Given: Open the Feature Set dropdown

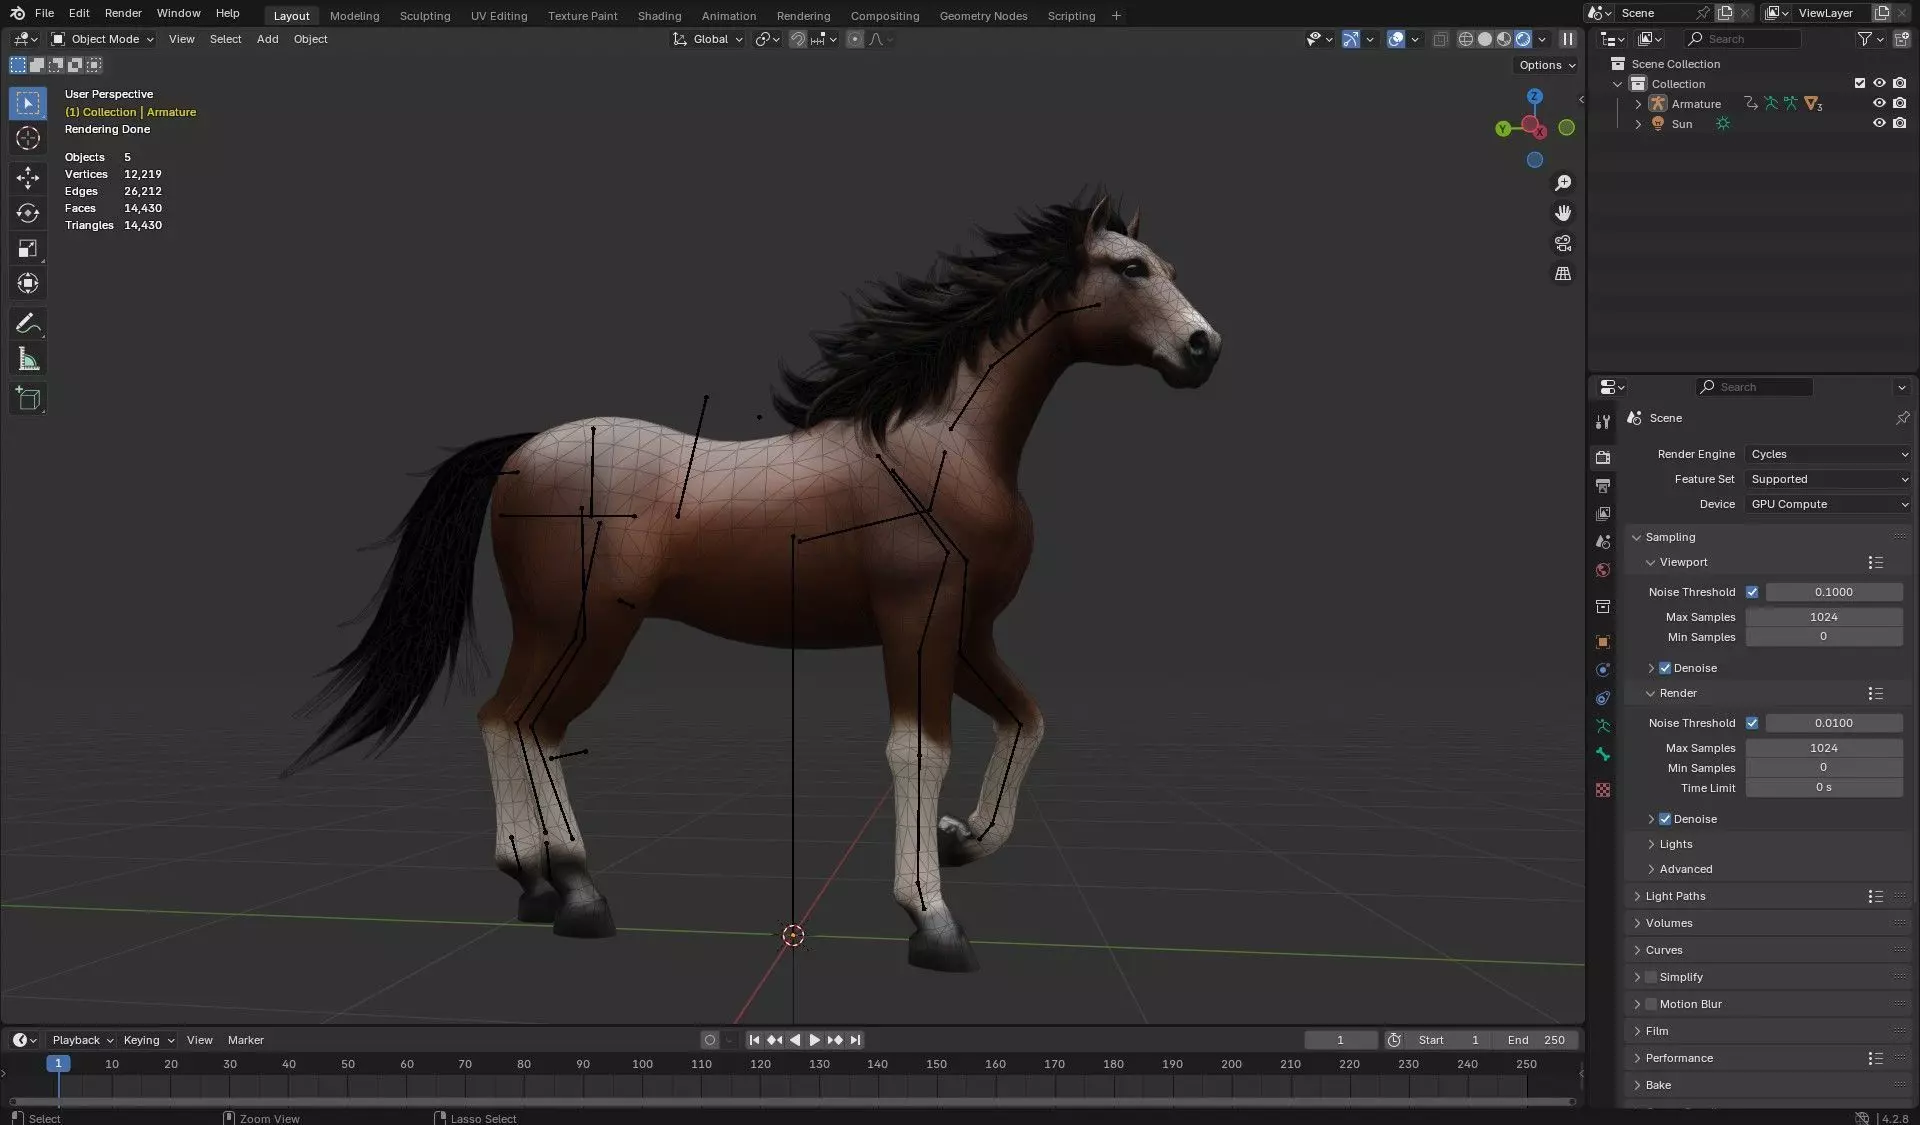Looking at the screenshot, I should pos(1828,479).
